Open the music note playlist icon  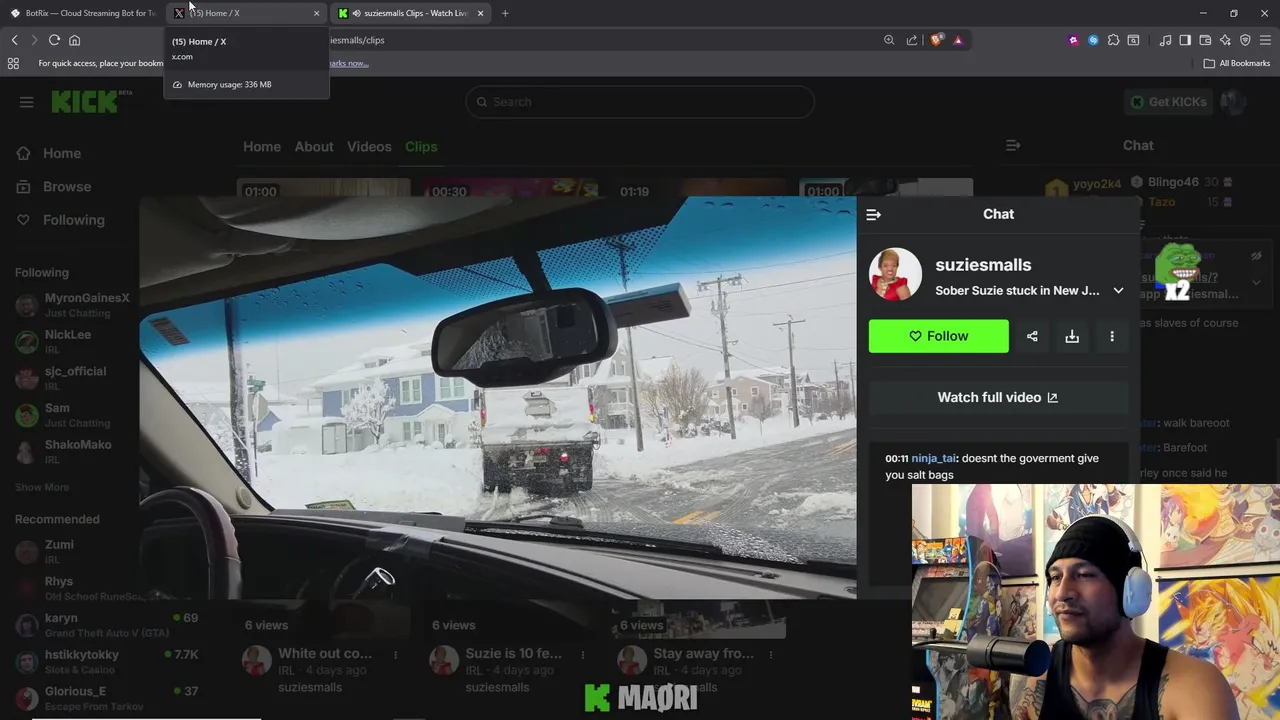pos(1165,40)
